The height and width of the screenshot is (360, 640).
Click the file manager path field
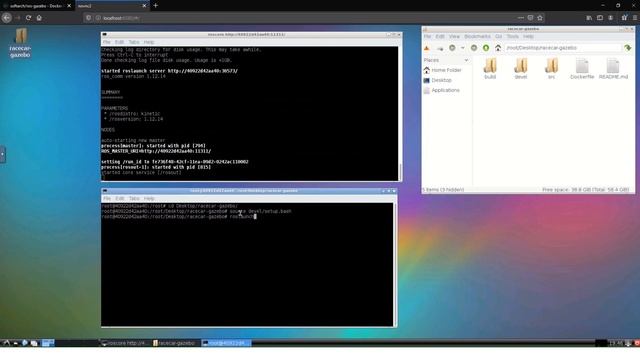coord(562,48)
